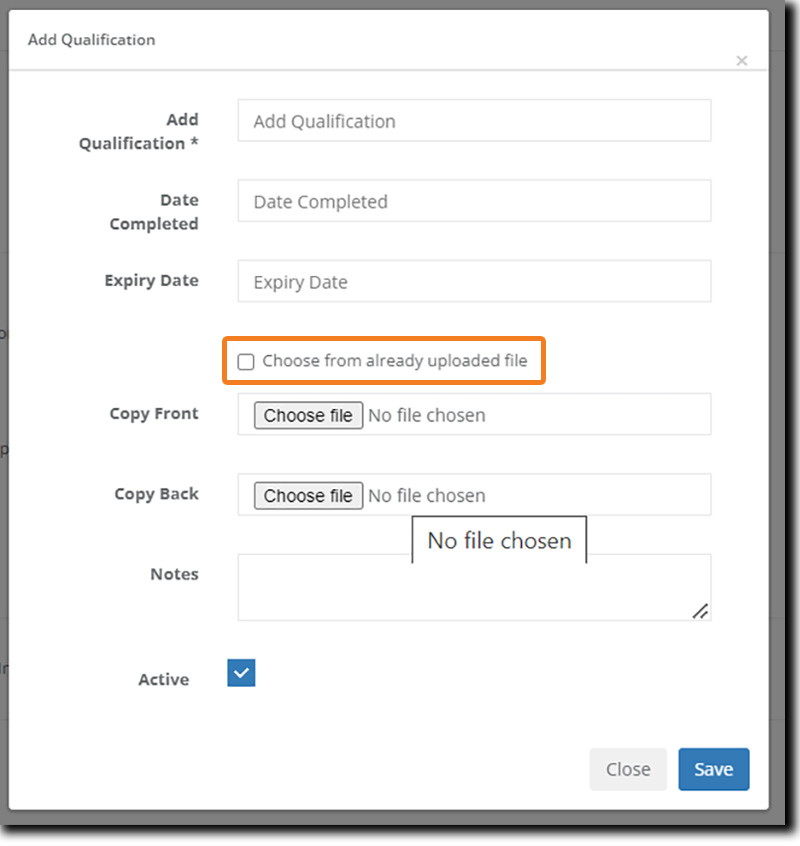The image size is (800, 846).
Task: Close the dialog with the X icon
Action: pos(741,61)
